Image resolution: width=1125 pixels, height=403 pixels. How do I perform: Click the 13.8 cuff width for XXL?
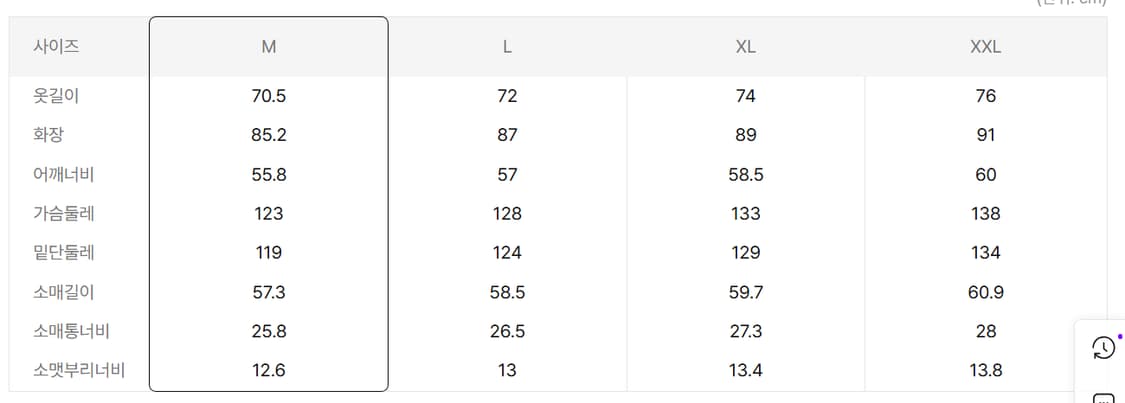click(986, 371)
